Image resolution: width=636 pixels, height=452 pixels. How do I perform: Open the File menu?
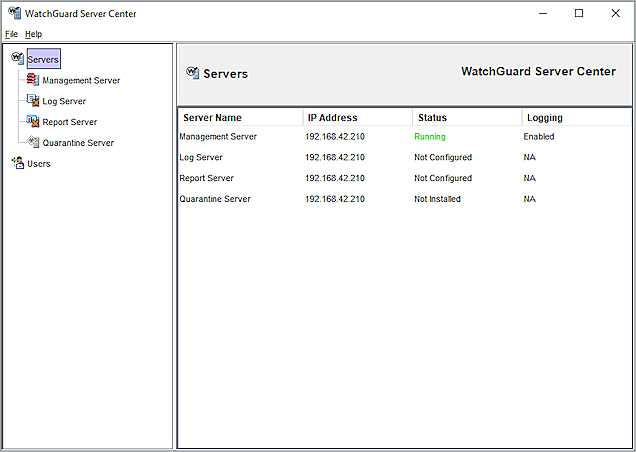[x=11, y=34]
